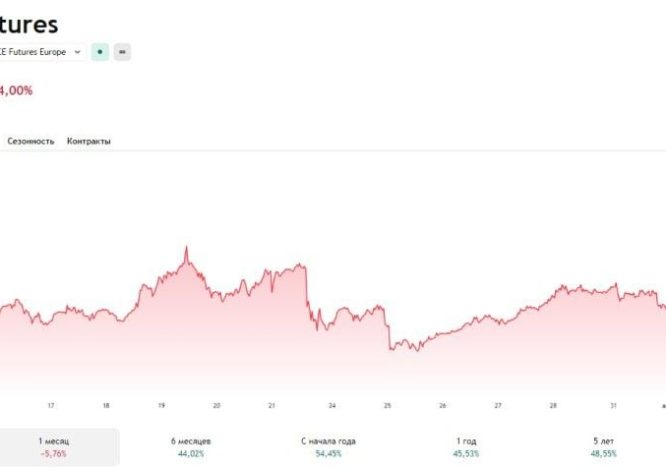Click date label 19 on time axis
The height and width of the screenshot is (470, 666).
tap(161, 405)
